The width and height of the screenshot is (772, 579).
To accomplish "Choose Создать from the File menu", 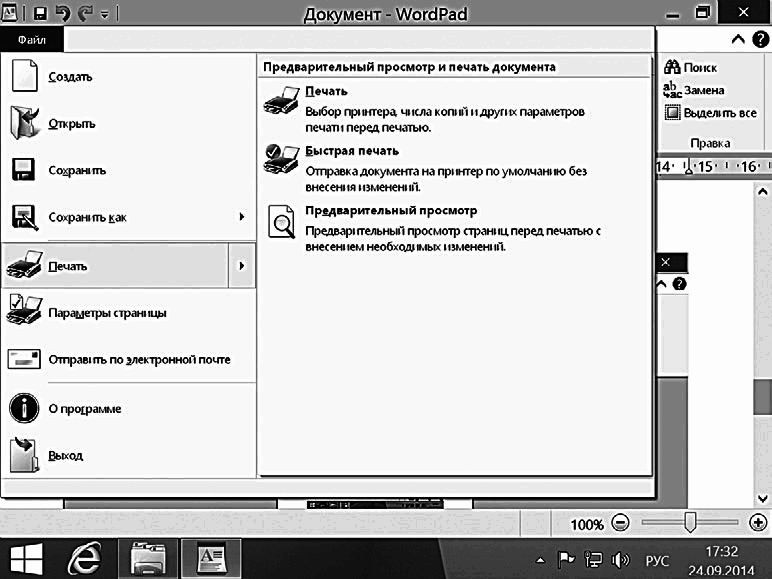I will 129,76.
